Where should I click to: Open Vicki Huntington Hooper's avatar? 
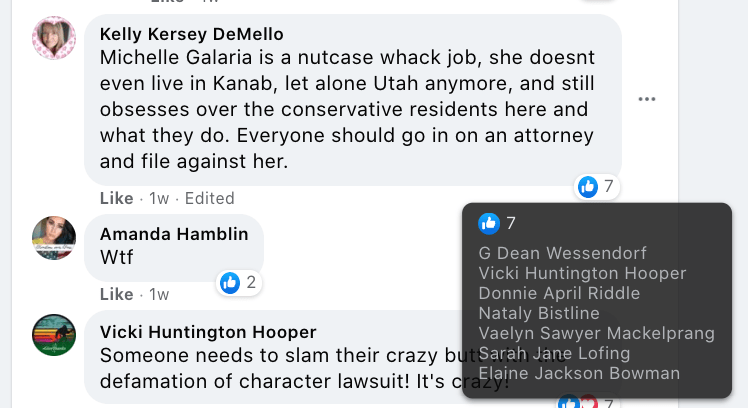(x=54, y=335)
